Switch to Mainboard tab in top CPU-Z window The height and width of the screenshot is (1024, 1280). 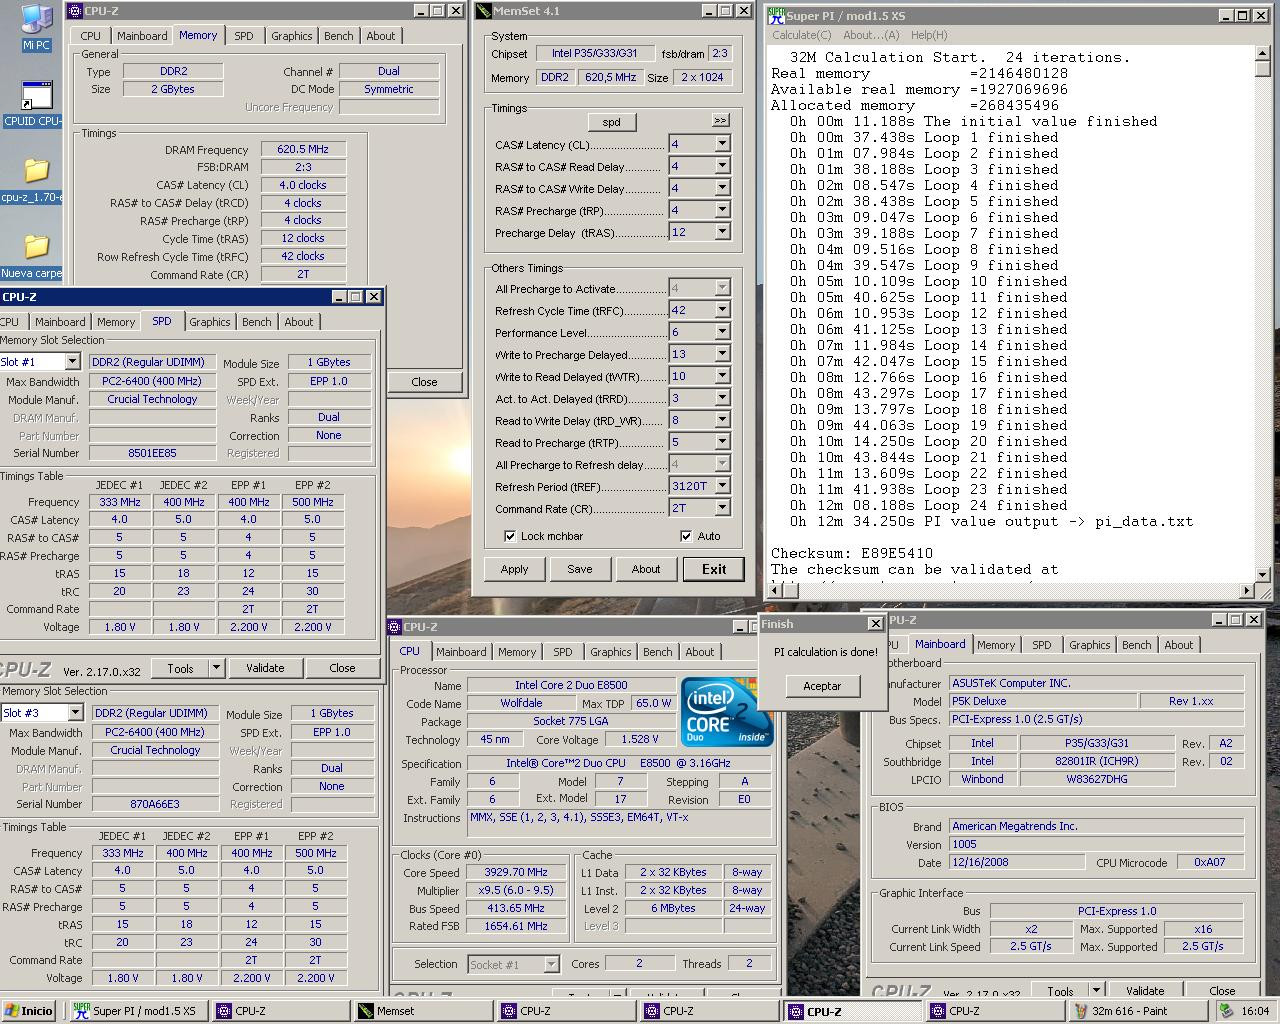tap(142, 36)
